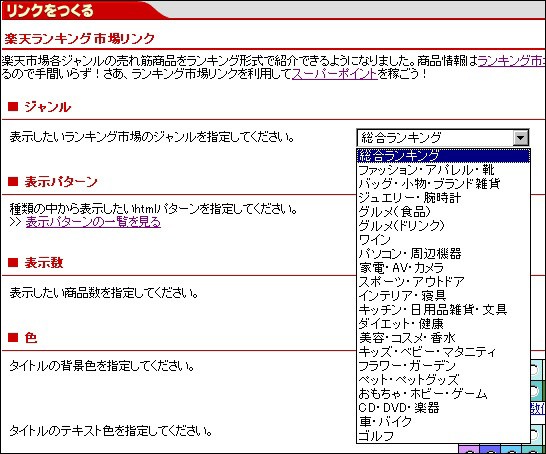Viewport: 546px width, 454px height.
Task: Choose 美容・コスメ・香水 genre
Action: (443, 337)
